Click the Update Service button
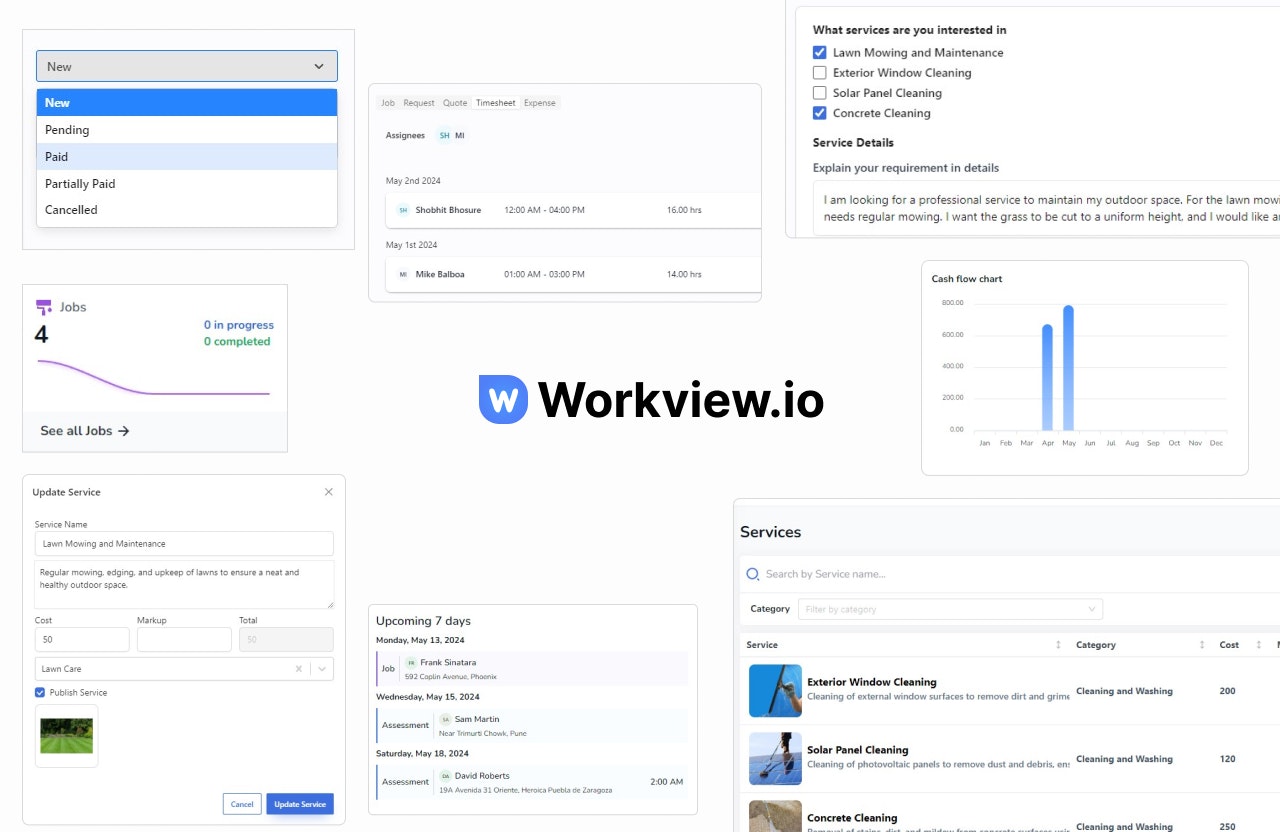 click(300, 804)
